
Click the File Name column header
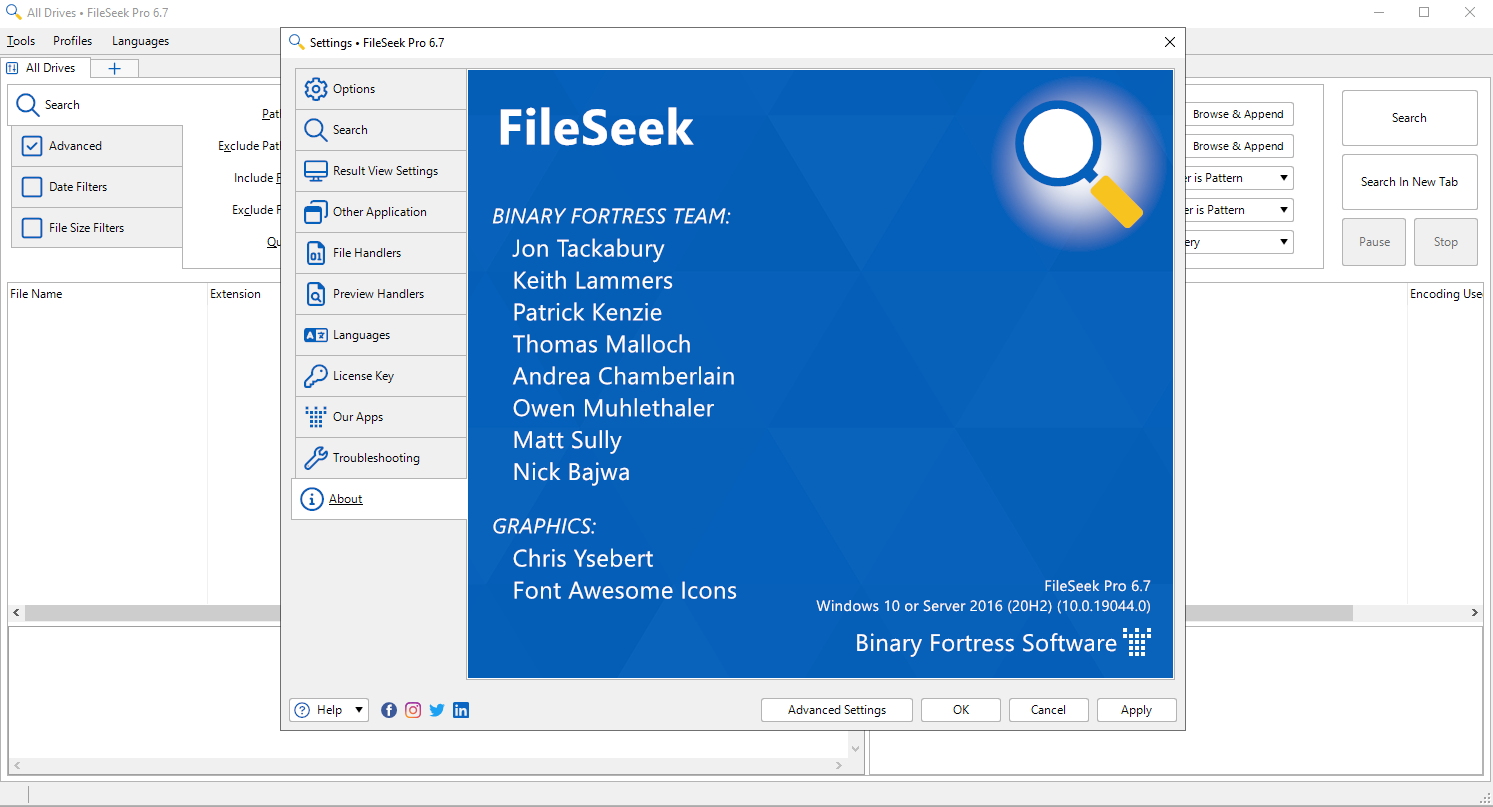(x=107, y=294)
